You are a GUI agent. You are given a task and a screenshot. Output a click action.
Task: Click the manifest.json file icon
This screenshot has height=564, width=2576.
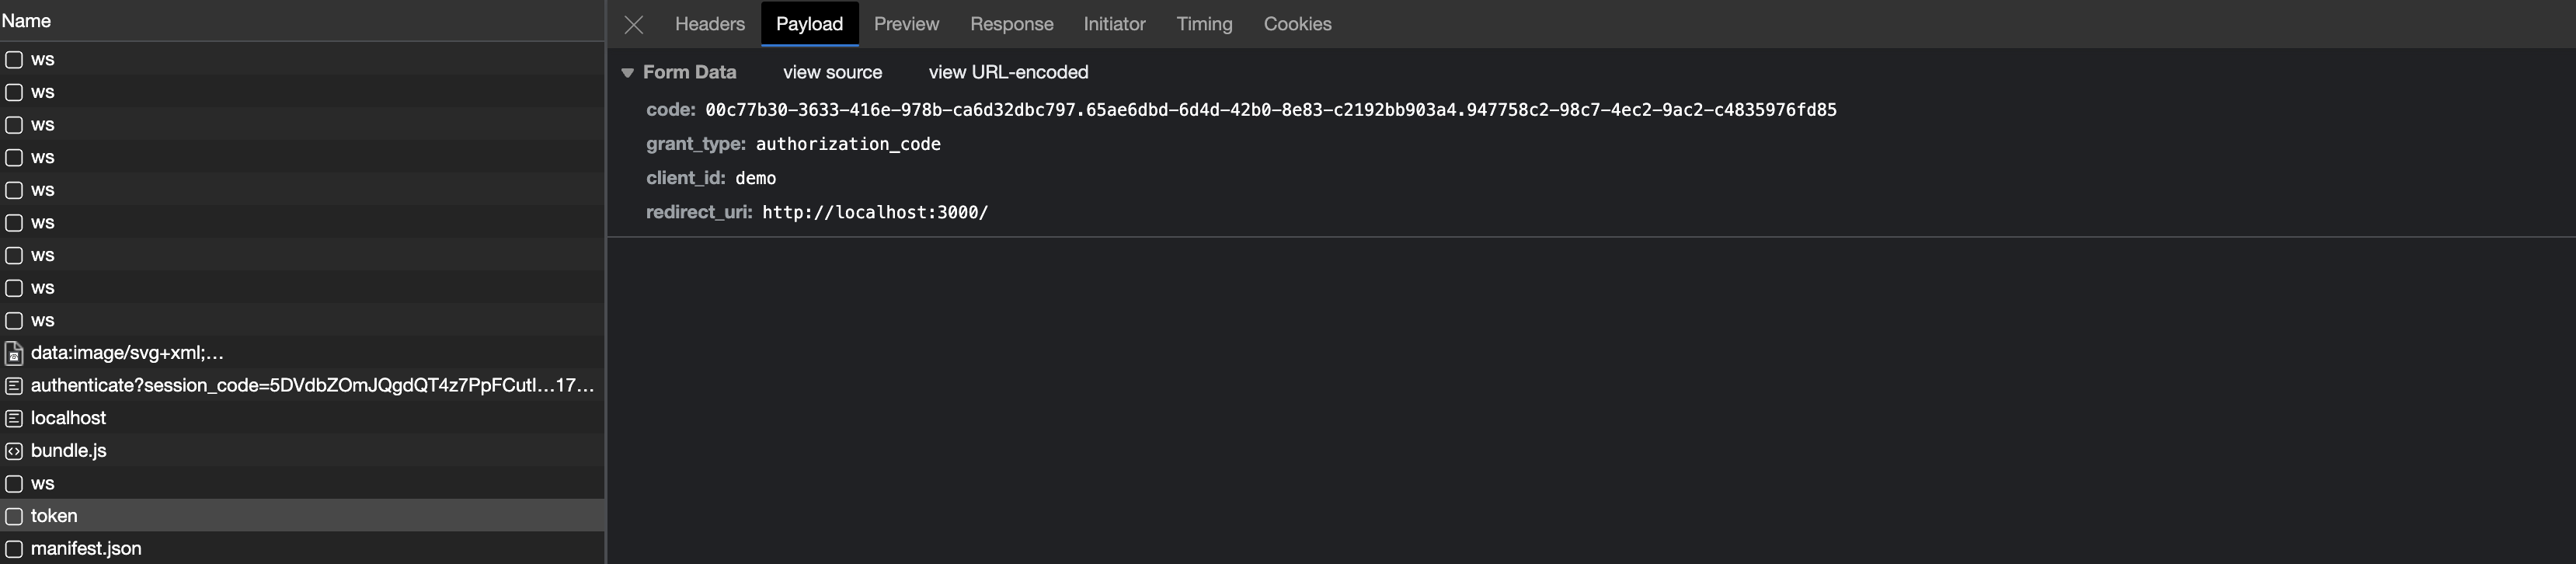pos(14,549)
